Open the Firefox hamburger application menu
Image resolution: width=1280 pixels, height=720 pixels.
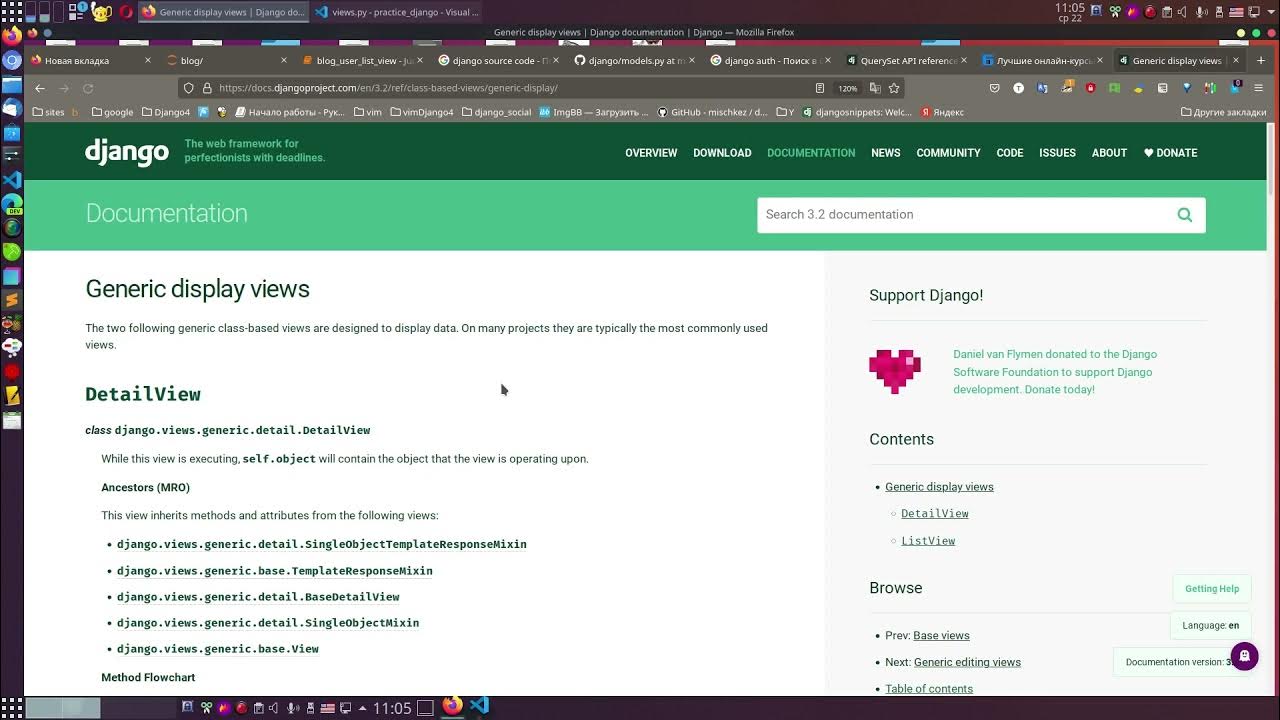[x=1259, y=88]
